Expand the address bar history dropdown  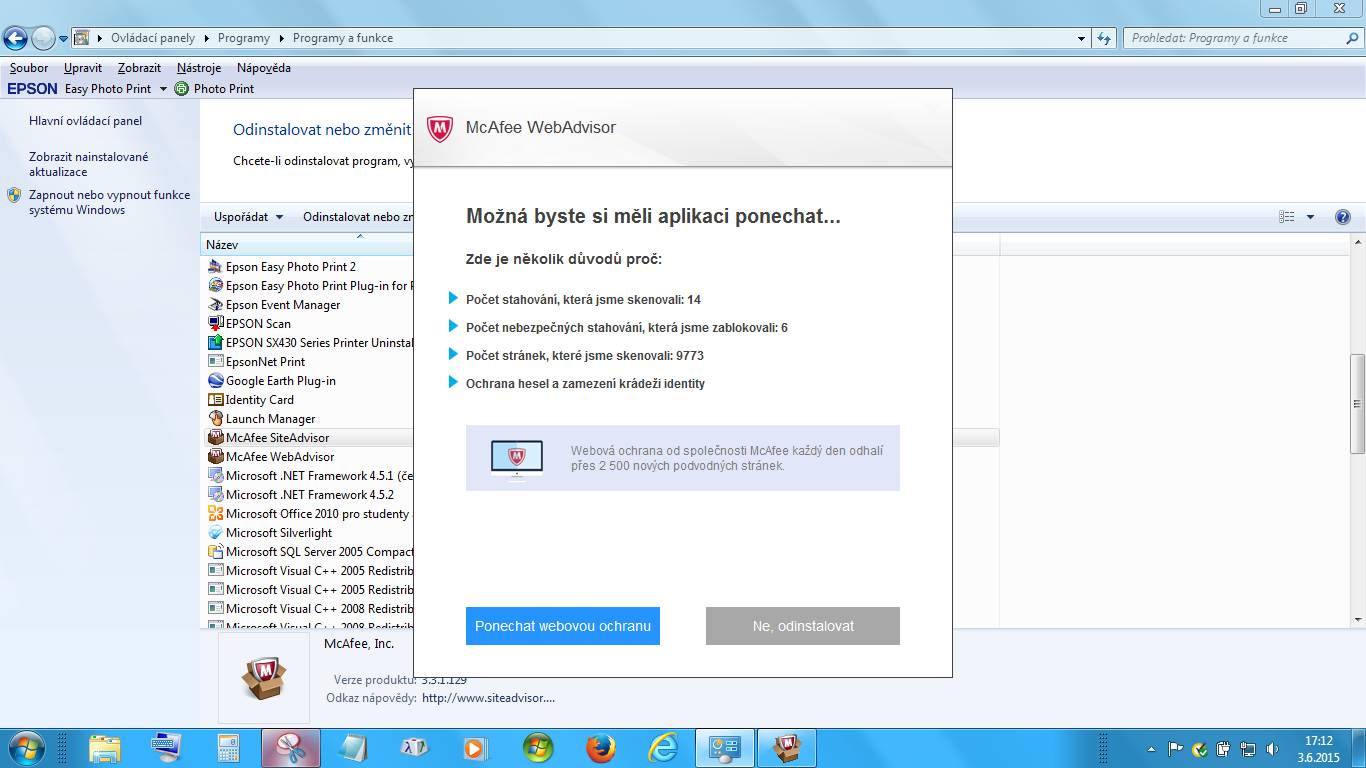(x=1082, y=39)
